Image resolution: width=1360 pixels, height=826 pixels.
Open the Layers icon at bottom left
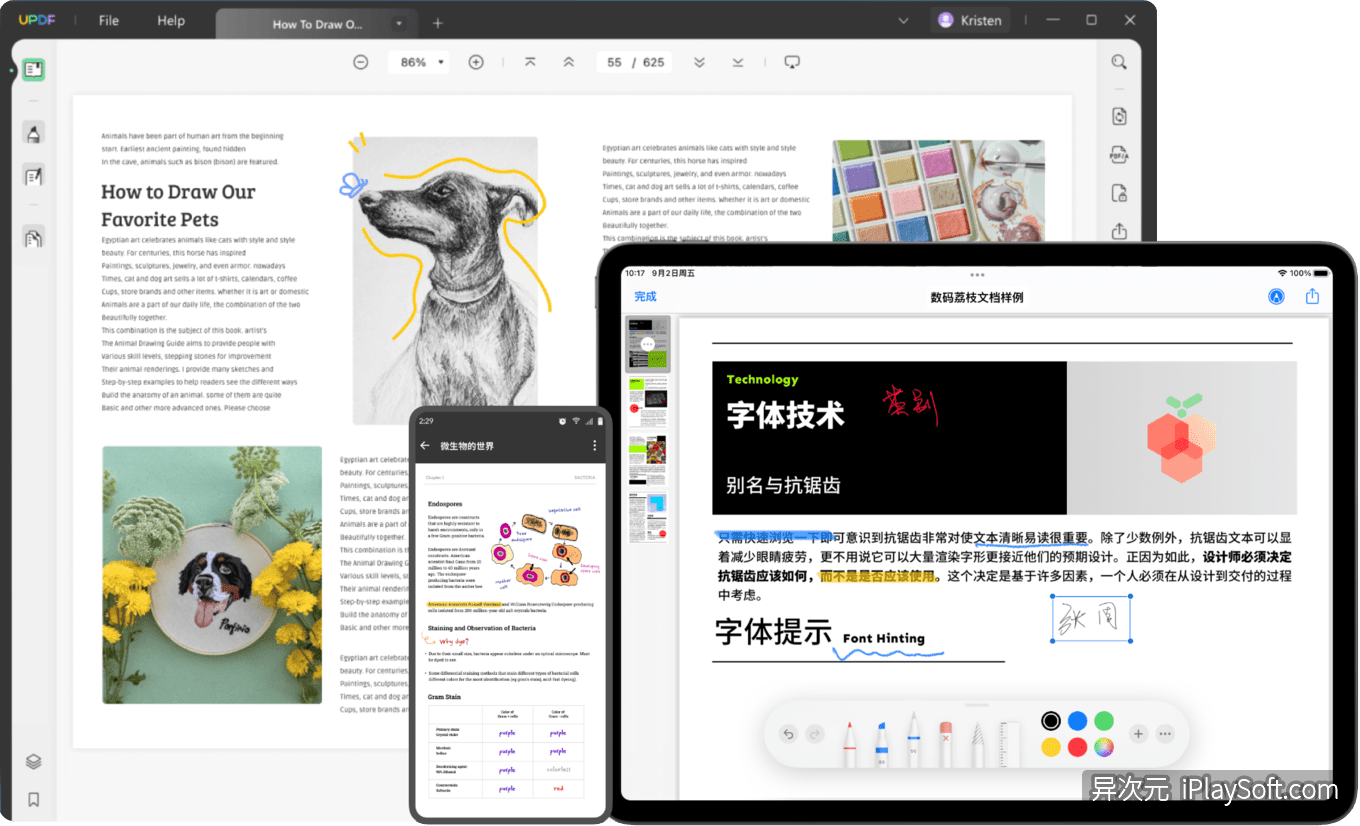point(33,761)
